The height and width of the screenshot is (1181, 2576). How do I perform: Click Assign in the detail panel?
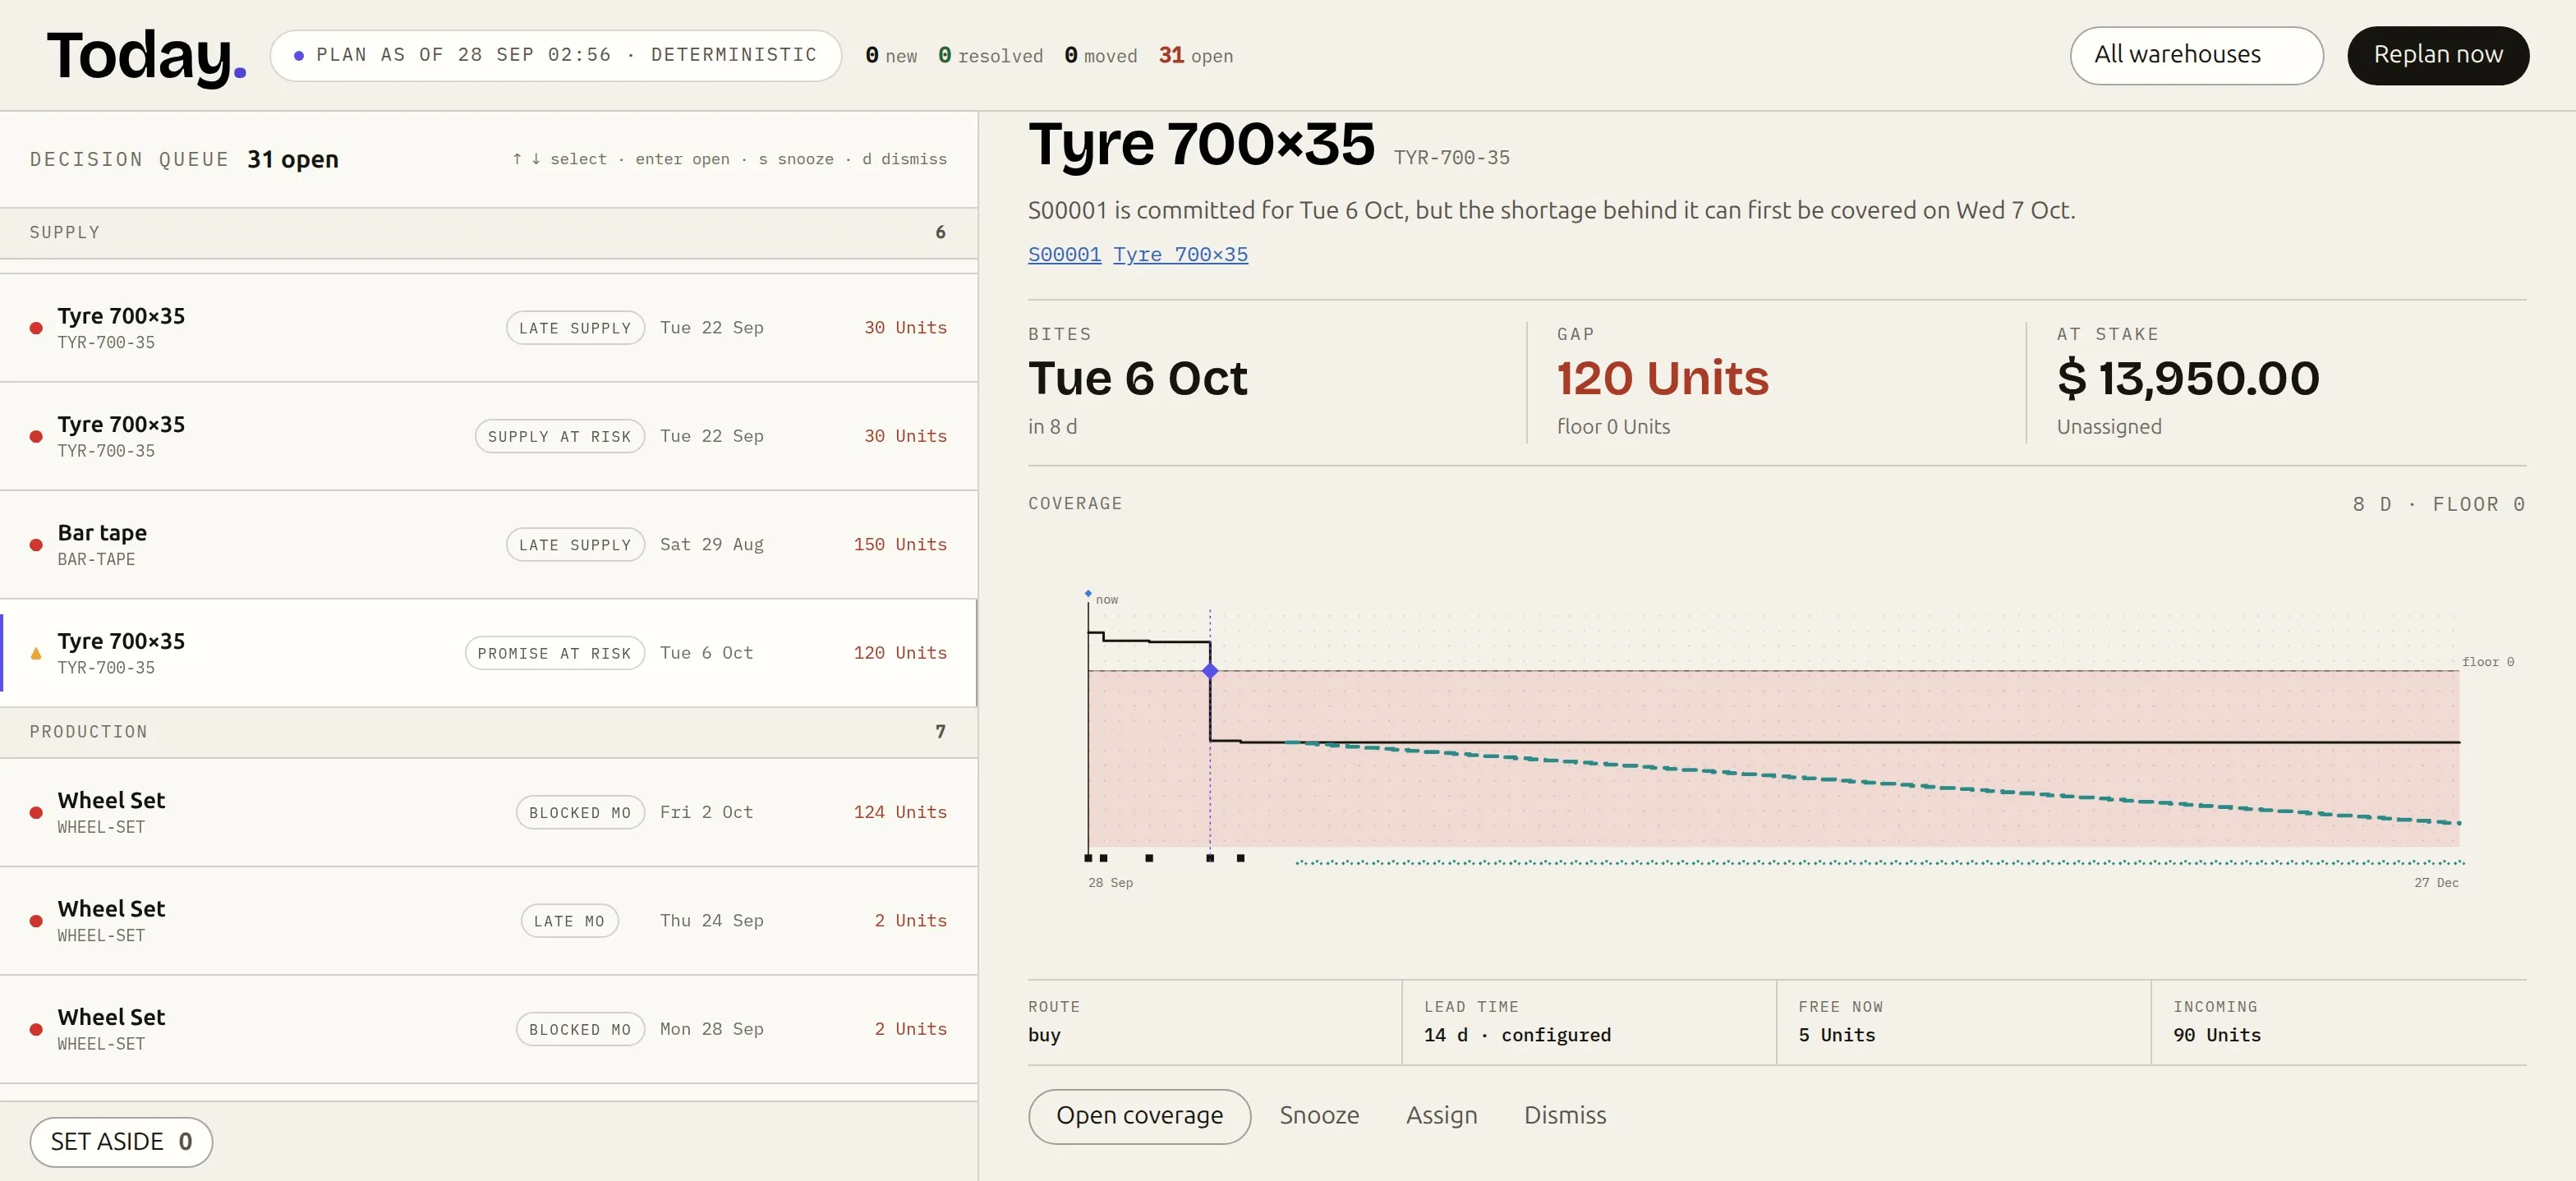click(1441, 1115)
